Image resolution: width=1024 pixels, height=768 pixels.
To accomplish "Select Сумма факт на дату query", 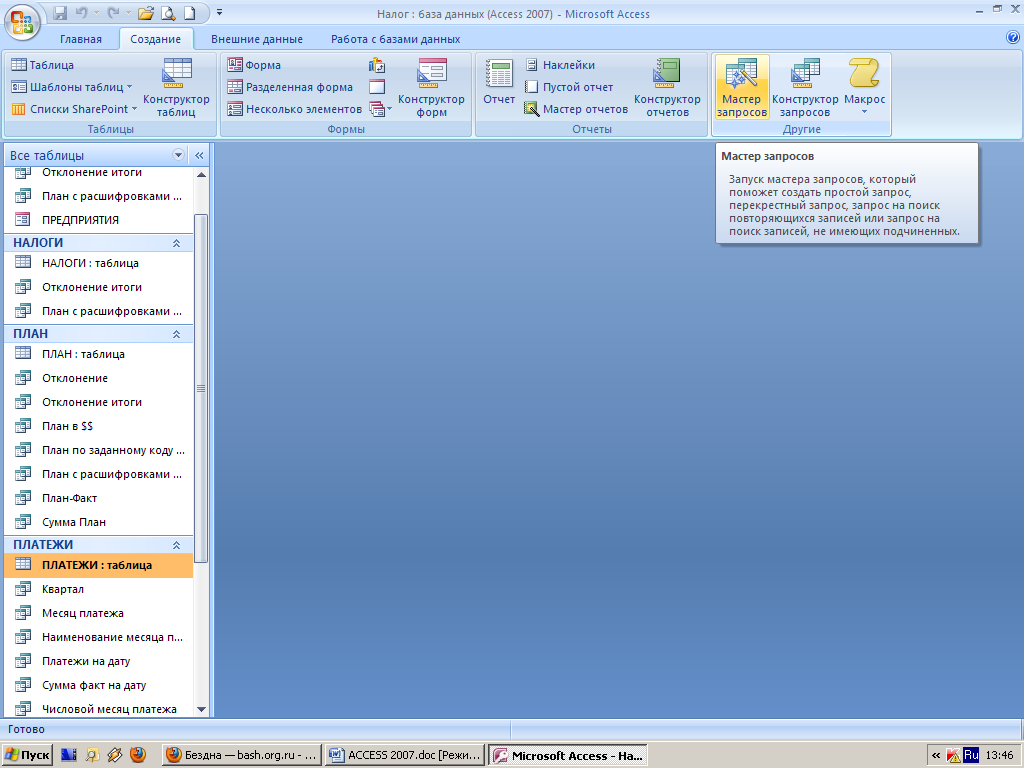I will click(99, 685).
